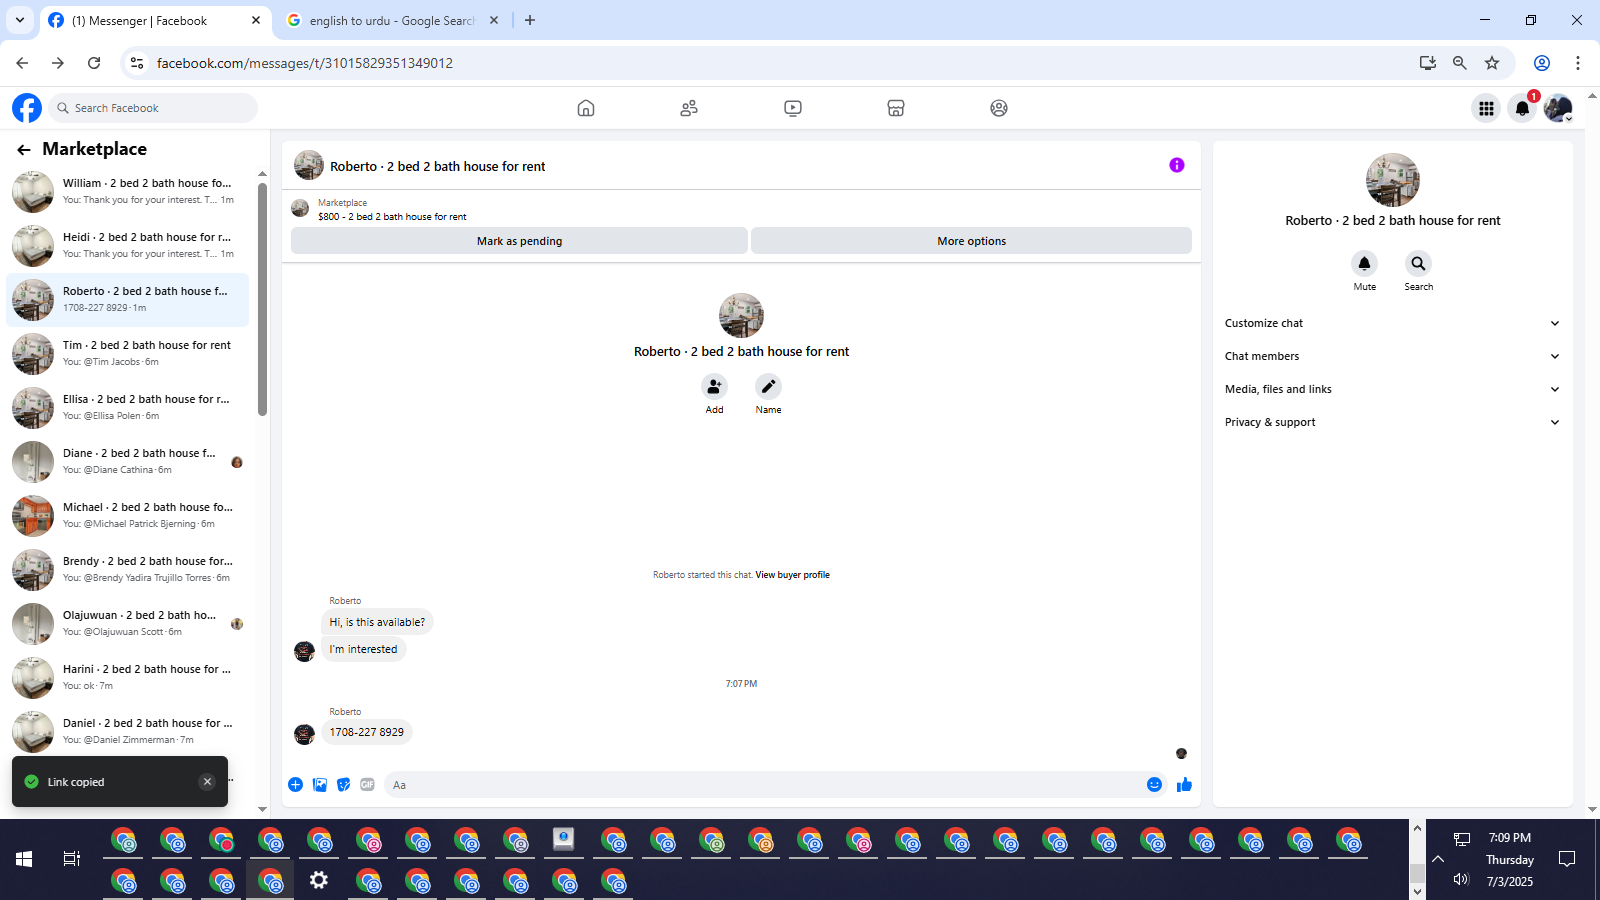
Task: Open emoji picker in message box
Action: click(1154, 785)
